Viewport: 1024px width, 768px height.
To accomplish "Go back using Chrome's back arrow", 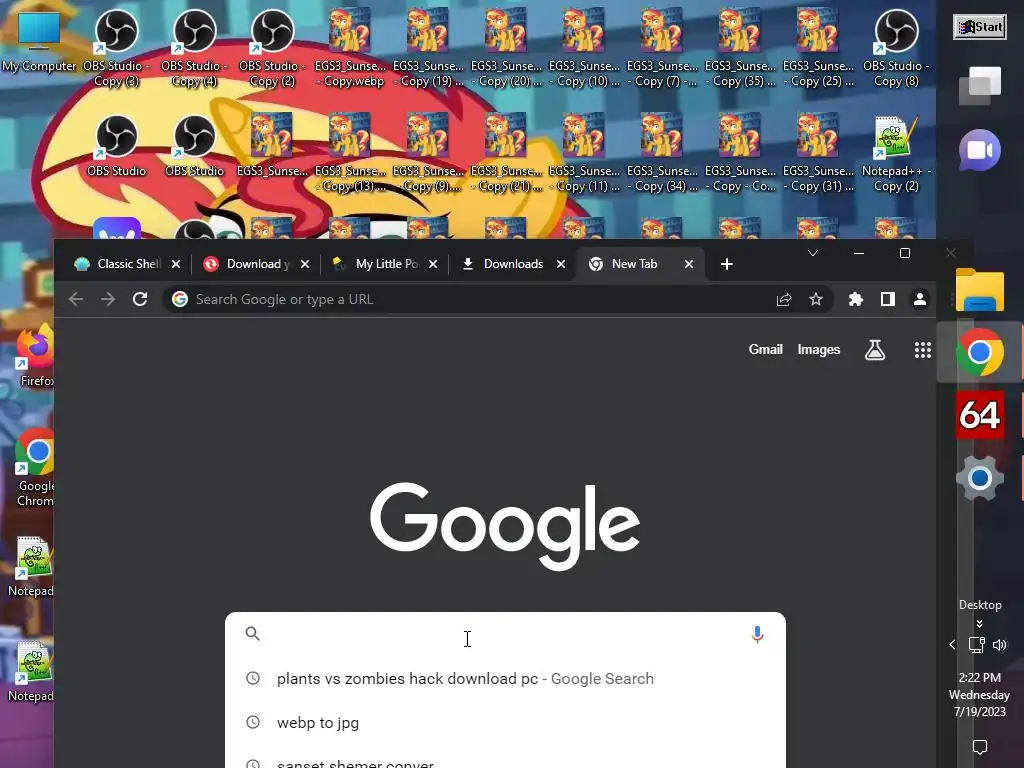I will 76,299.
